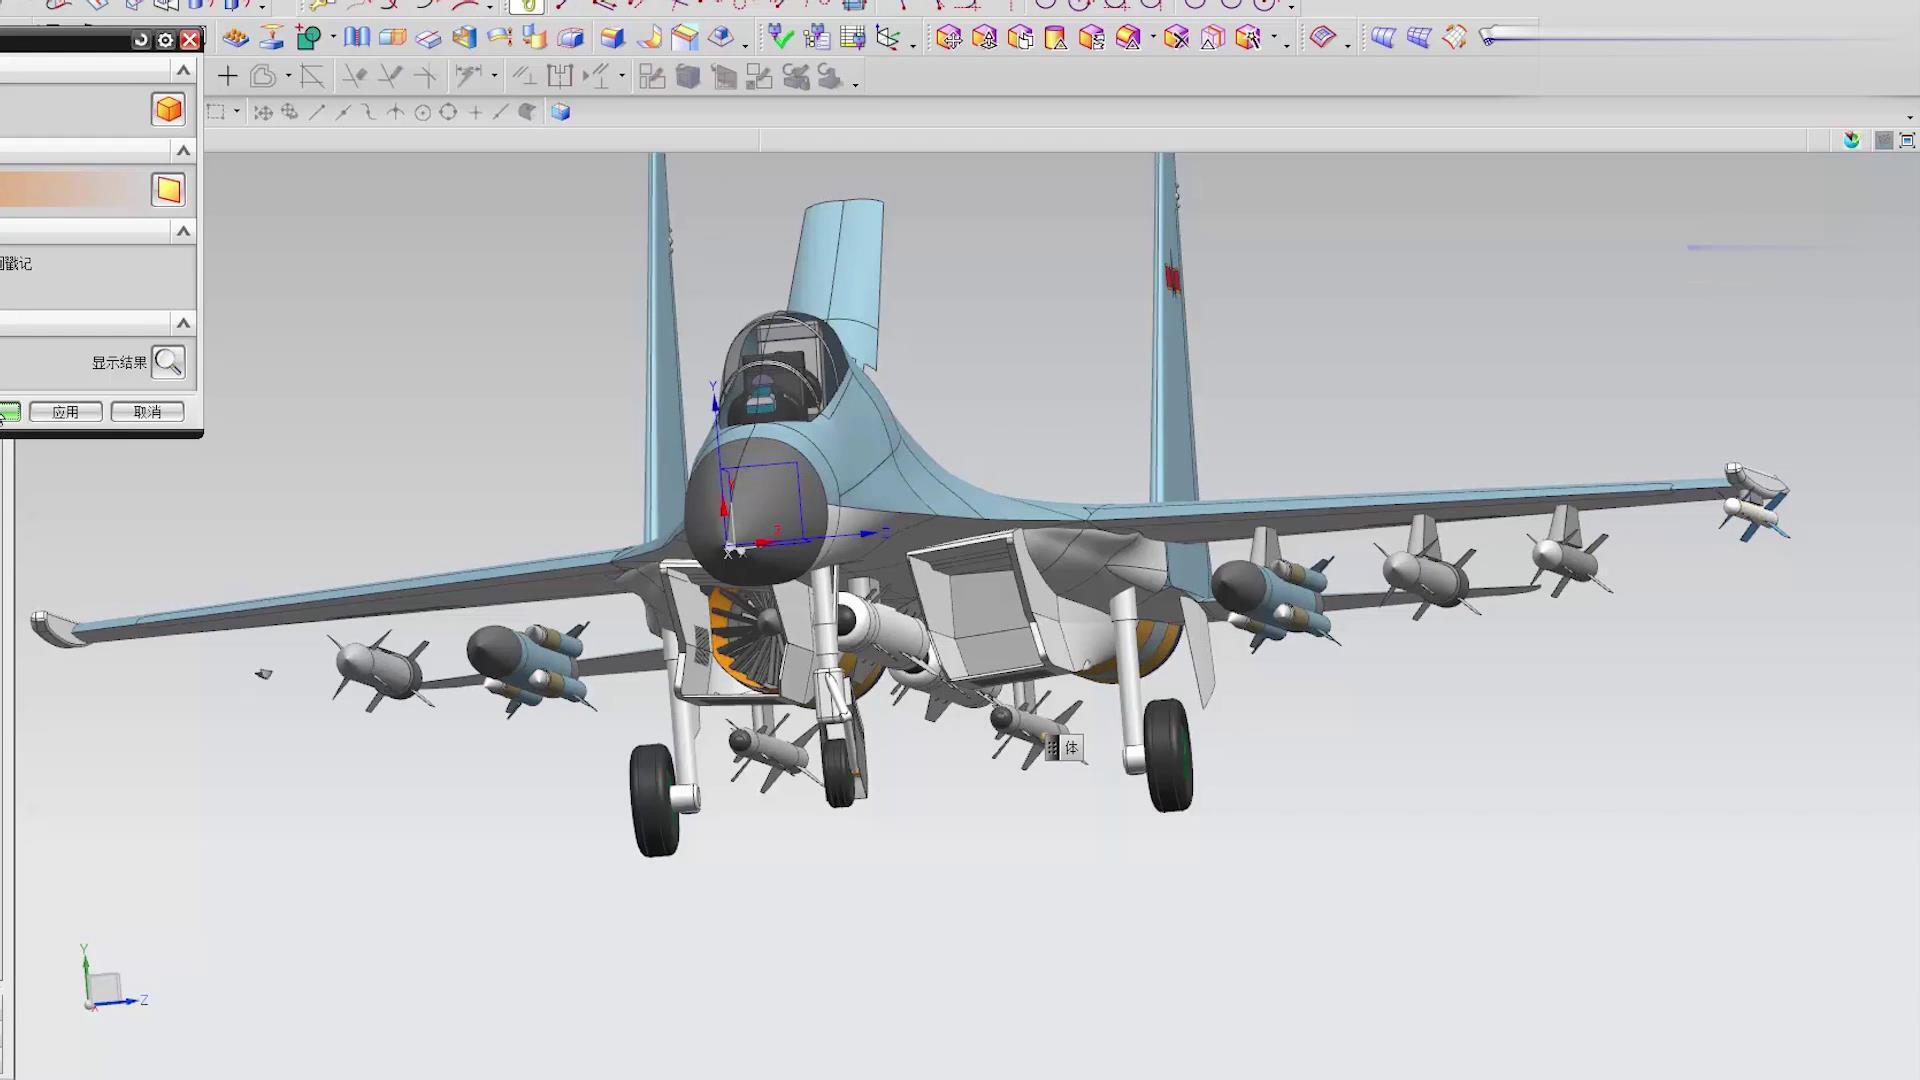Select the Move Face synchronous modeling icon
This screenshot has width=1920, height=1080.
[x=948, y=39]
